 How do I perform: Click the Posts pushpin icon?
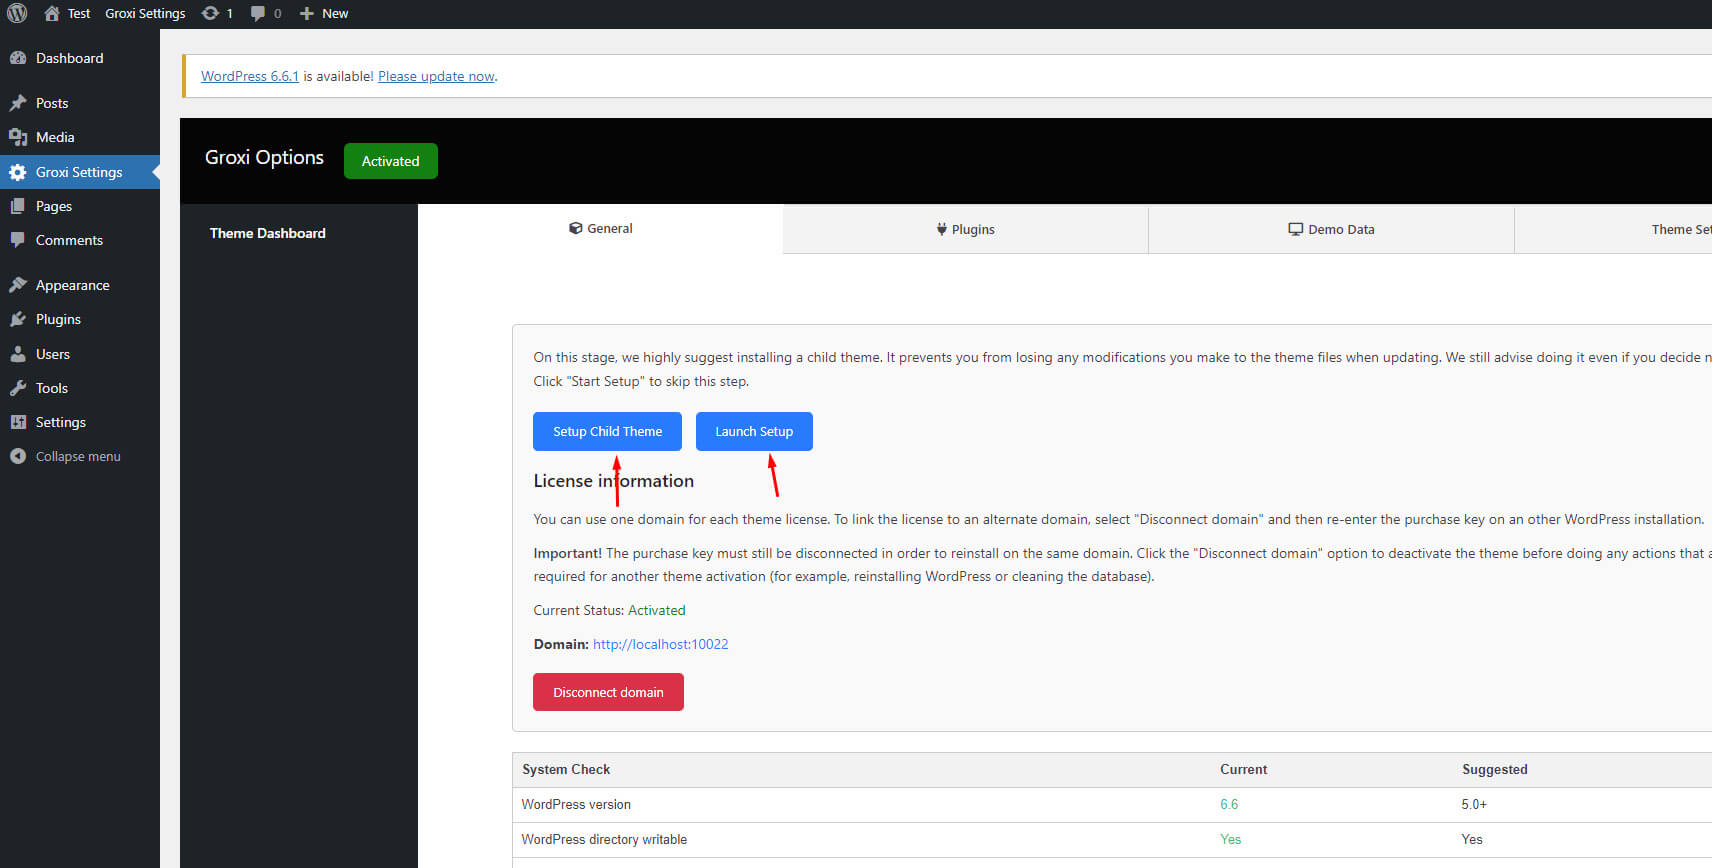pos(18,103)
